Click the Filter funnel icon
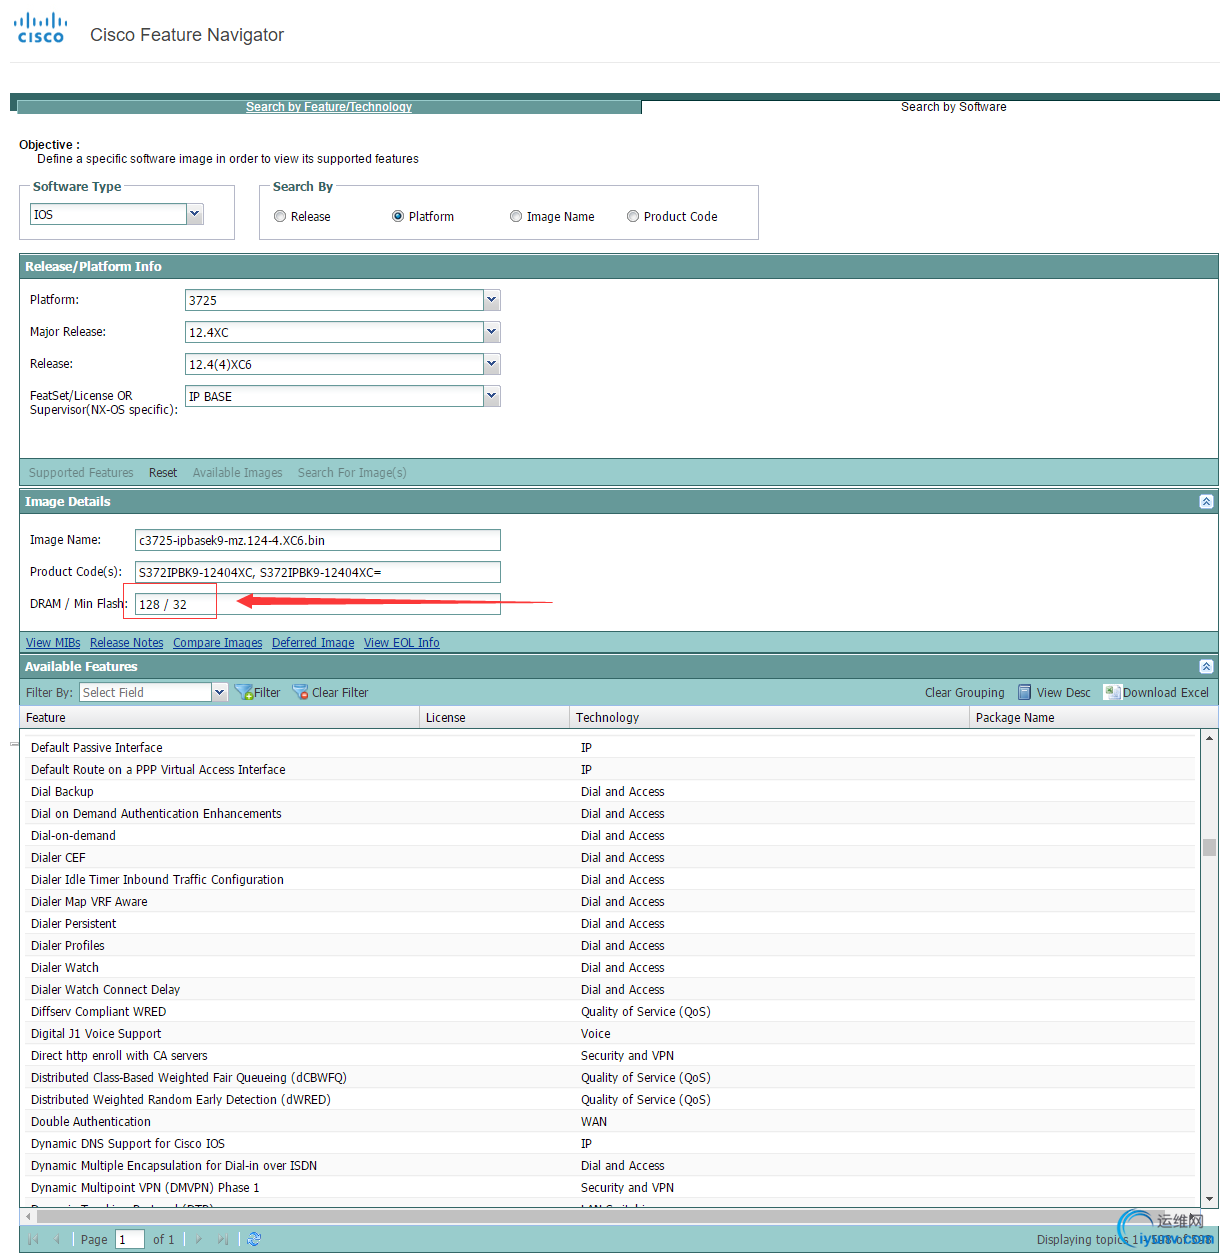1220x1255 pixels. pyautogui.click(x=243, y=692)
